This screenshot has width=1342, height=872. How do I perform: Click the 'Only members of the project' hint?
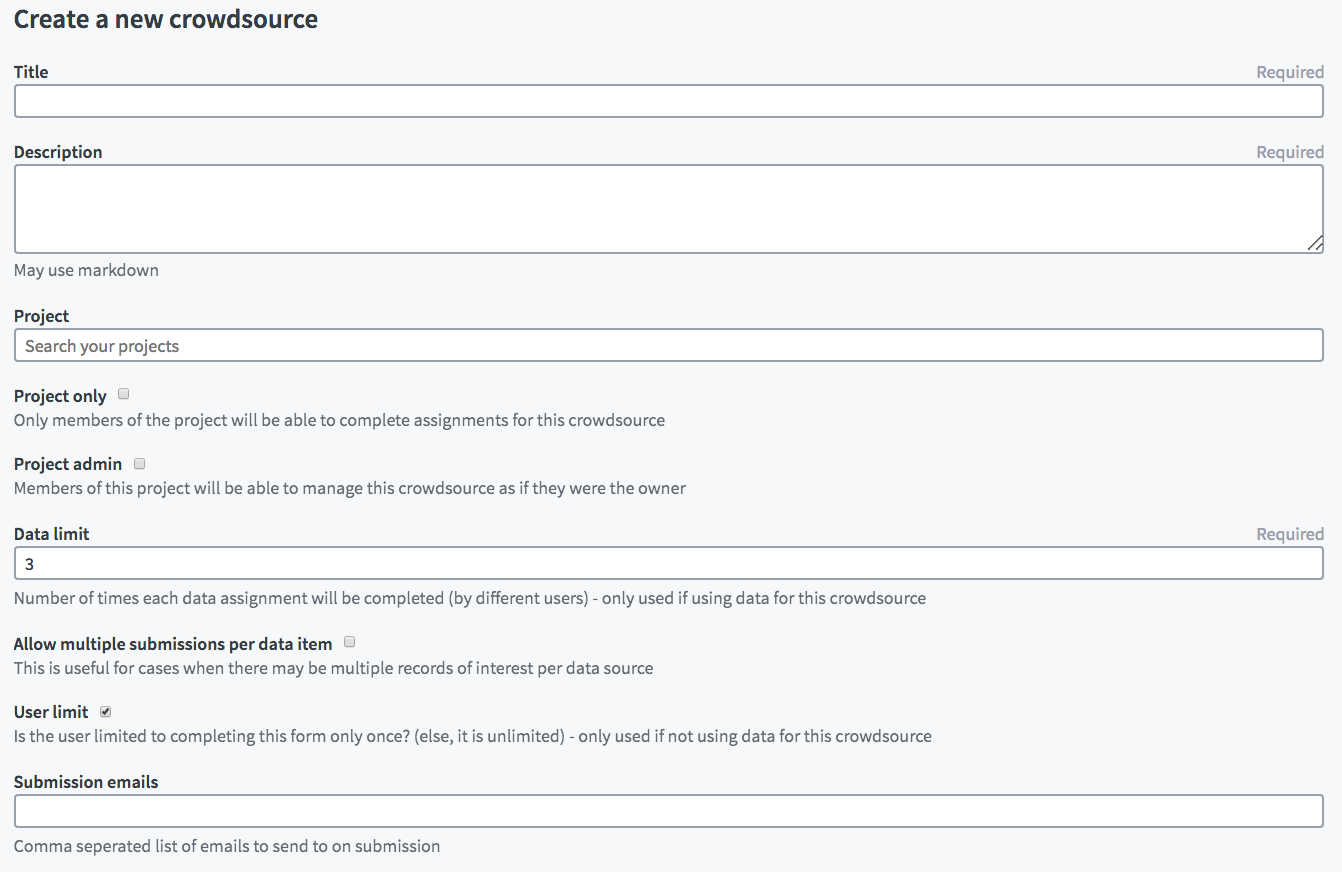(x=339, y=420)
